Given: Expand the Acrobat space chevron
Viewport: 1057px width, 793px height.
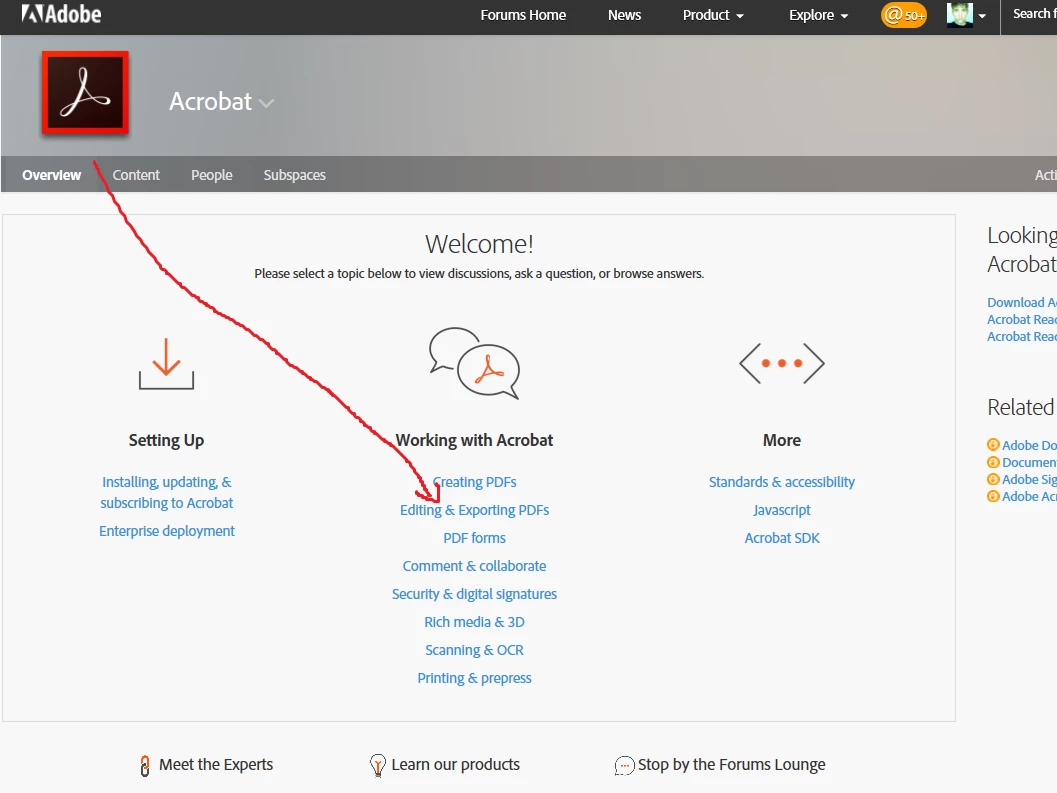Looking at the screenshot, I should [x=266, y=103].
